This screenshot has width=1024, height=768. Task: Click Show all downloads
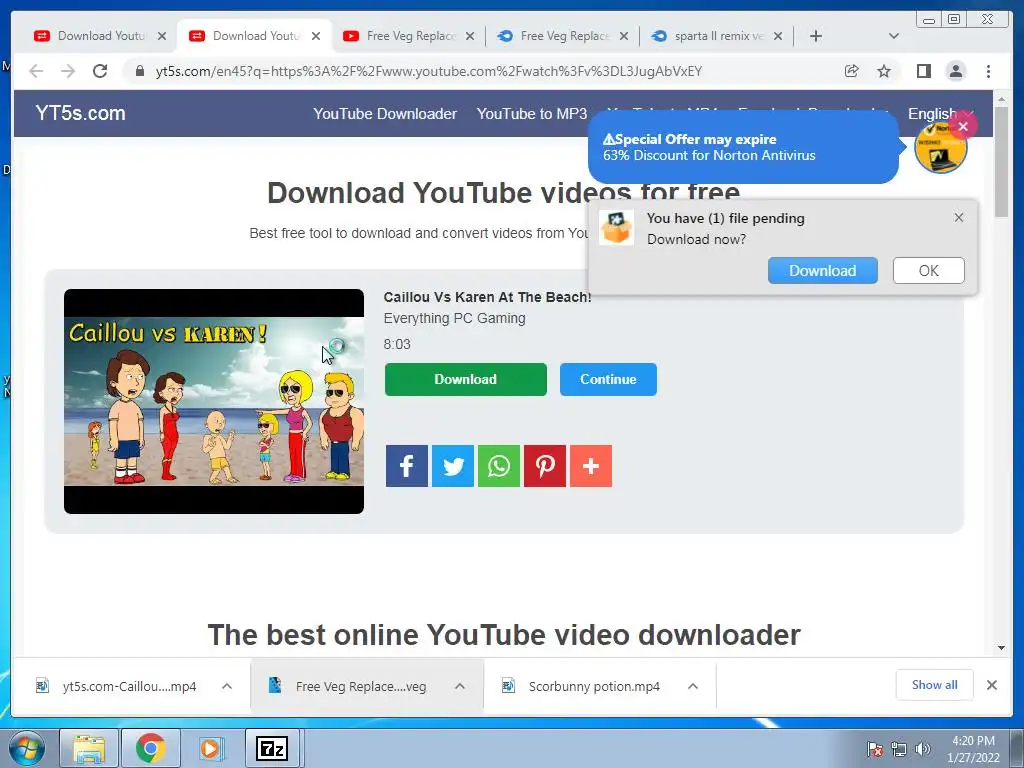pos(935,684)
